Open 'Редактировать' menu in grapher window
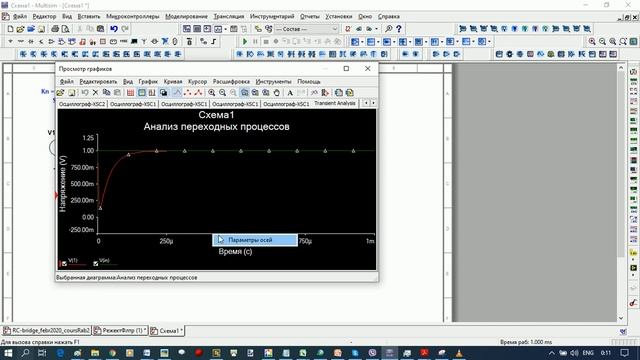Image resolution: width=640 pixels, height=360 pixels. point(98,82)
